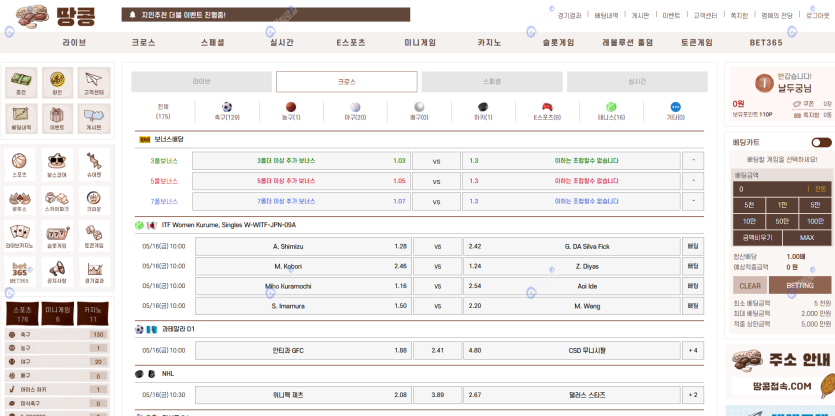This screenshot has width=835, height=416.
Task: Open 배당 options for A. Shimizu match
Action: click(693, 246)
